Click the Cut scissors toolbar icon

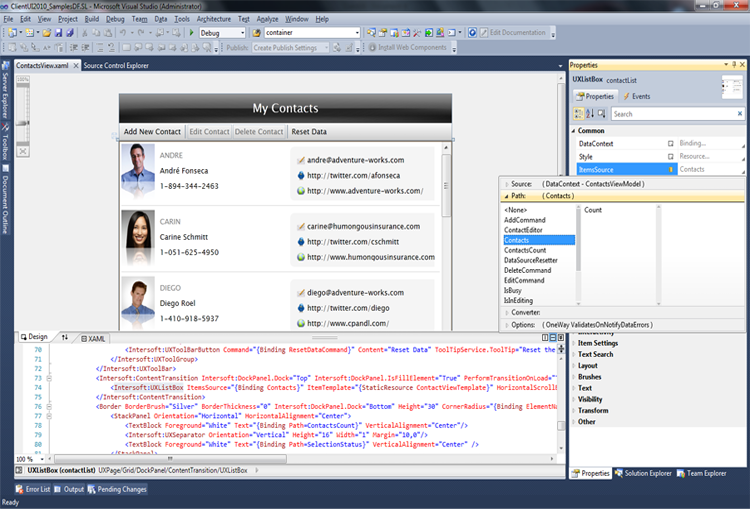pyautogui.click(x=85, y=33)
